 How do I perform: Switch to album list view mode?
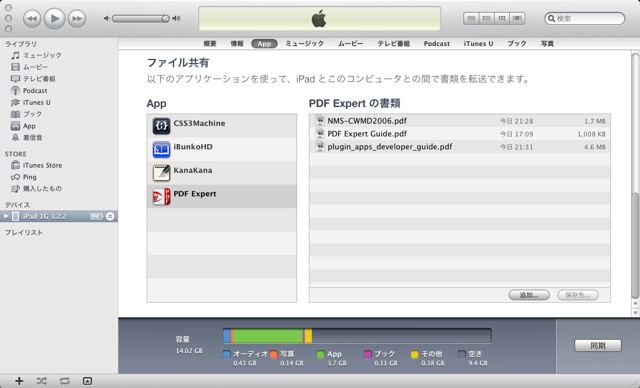(487, 18)
